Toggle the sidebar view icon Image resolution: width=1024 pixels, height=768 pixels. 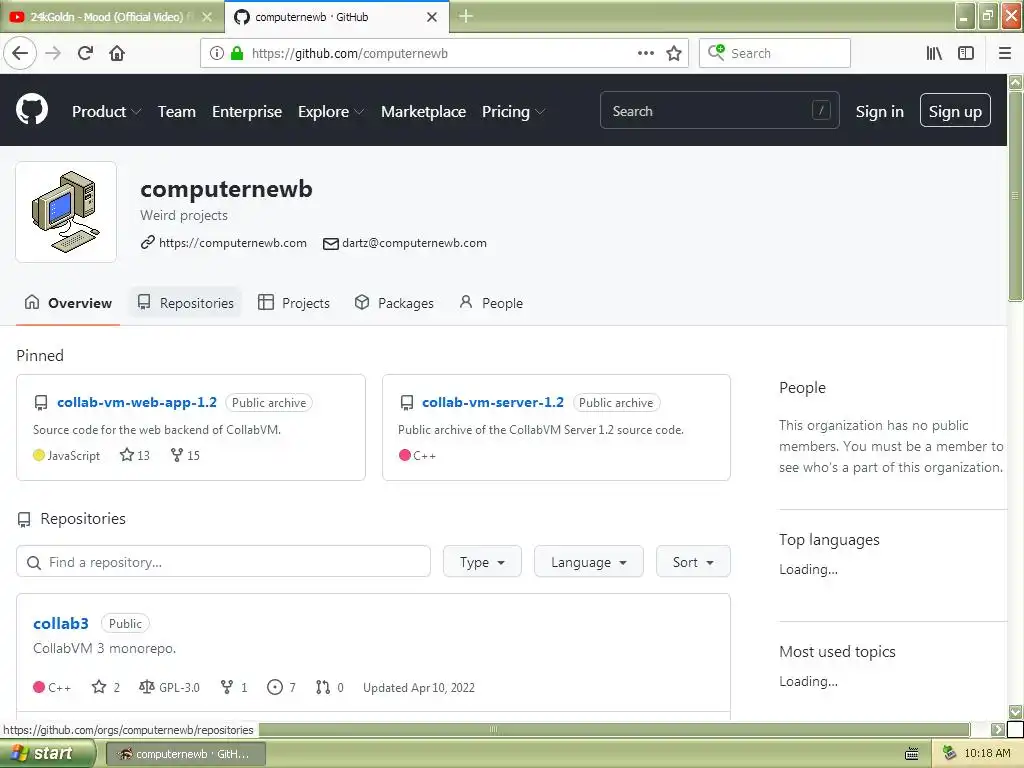966,54
